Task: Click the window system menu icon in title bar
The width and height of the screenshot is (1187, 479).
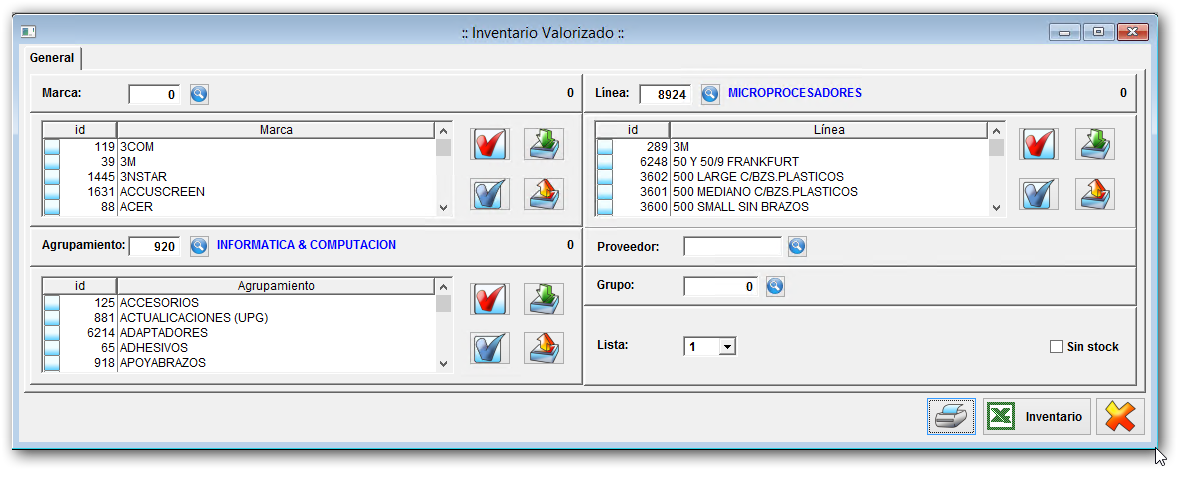Action: [29, 33]
